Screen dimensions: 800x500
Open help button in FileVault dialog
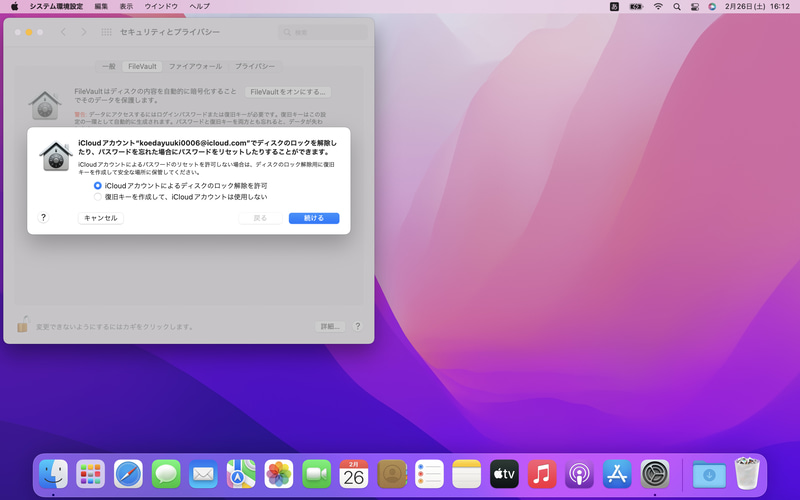(43, 218)
